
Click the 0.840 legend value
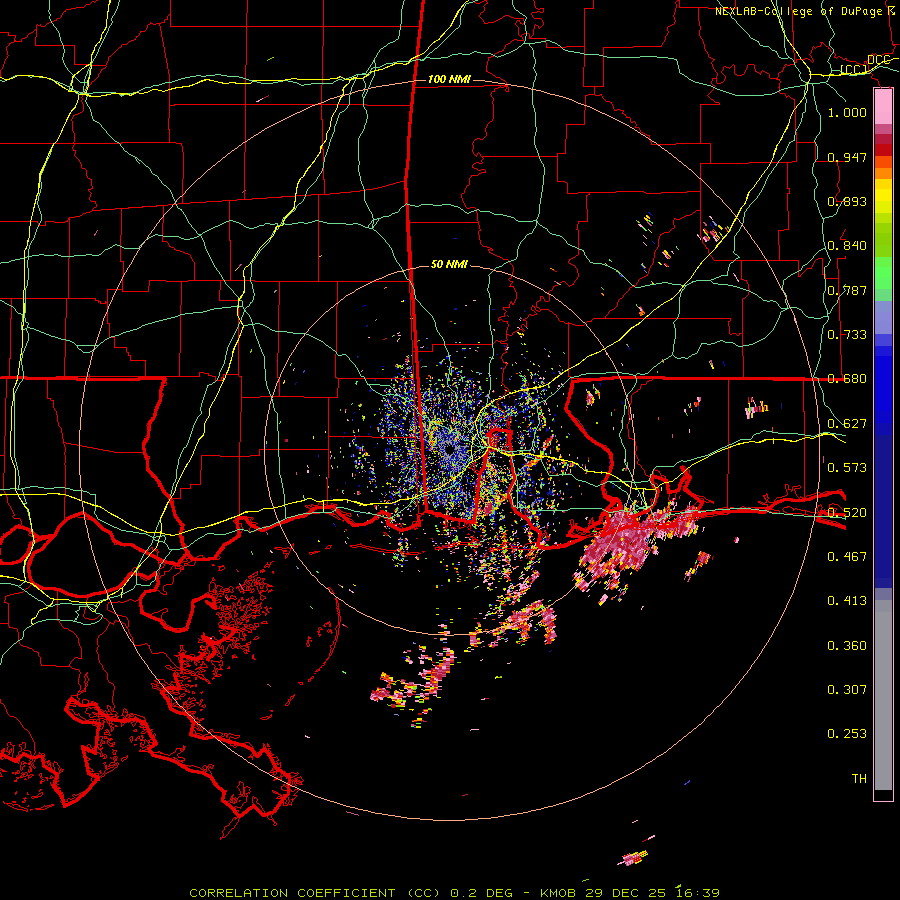point(847,246)
